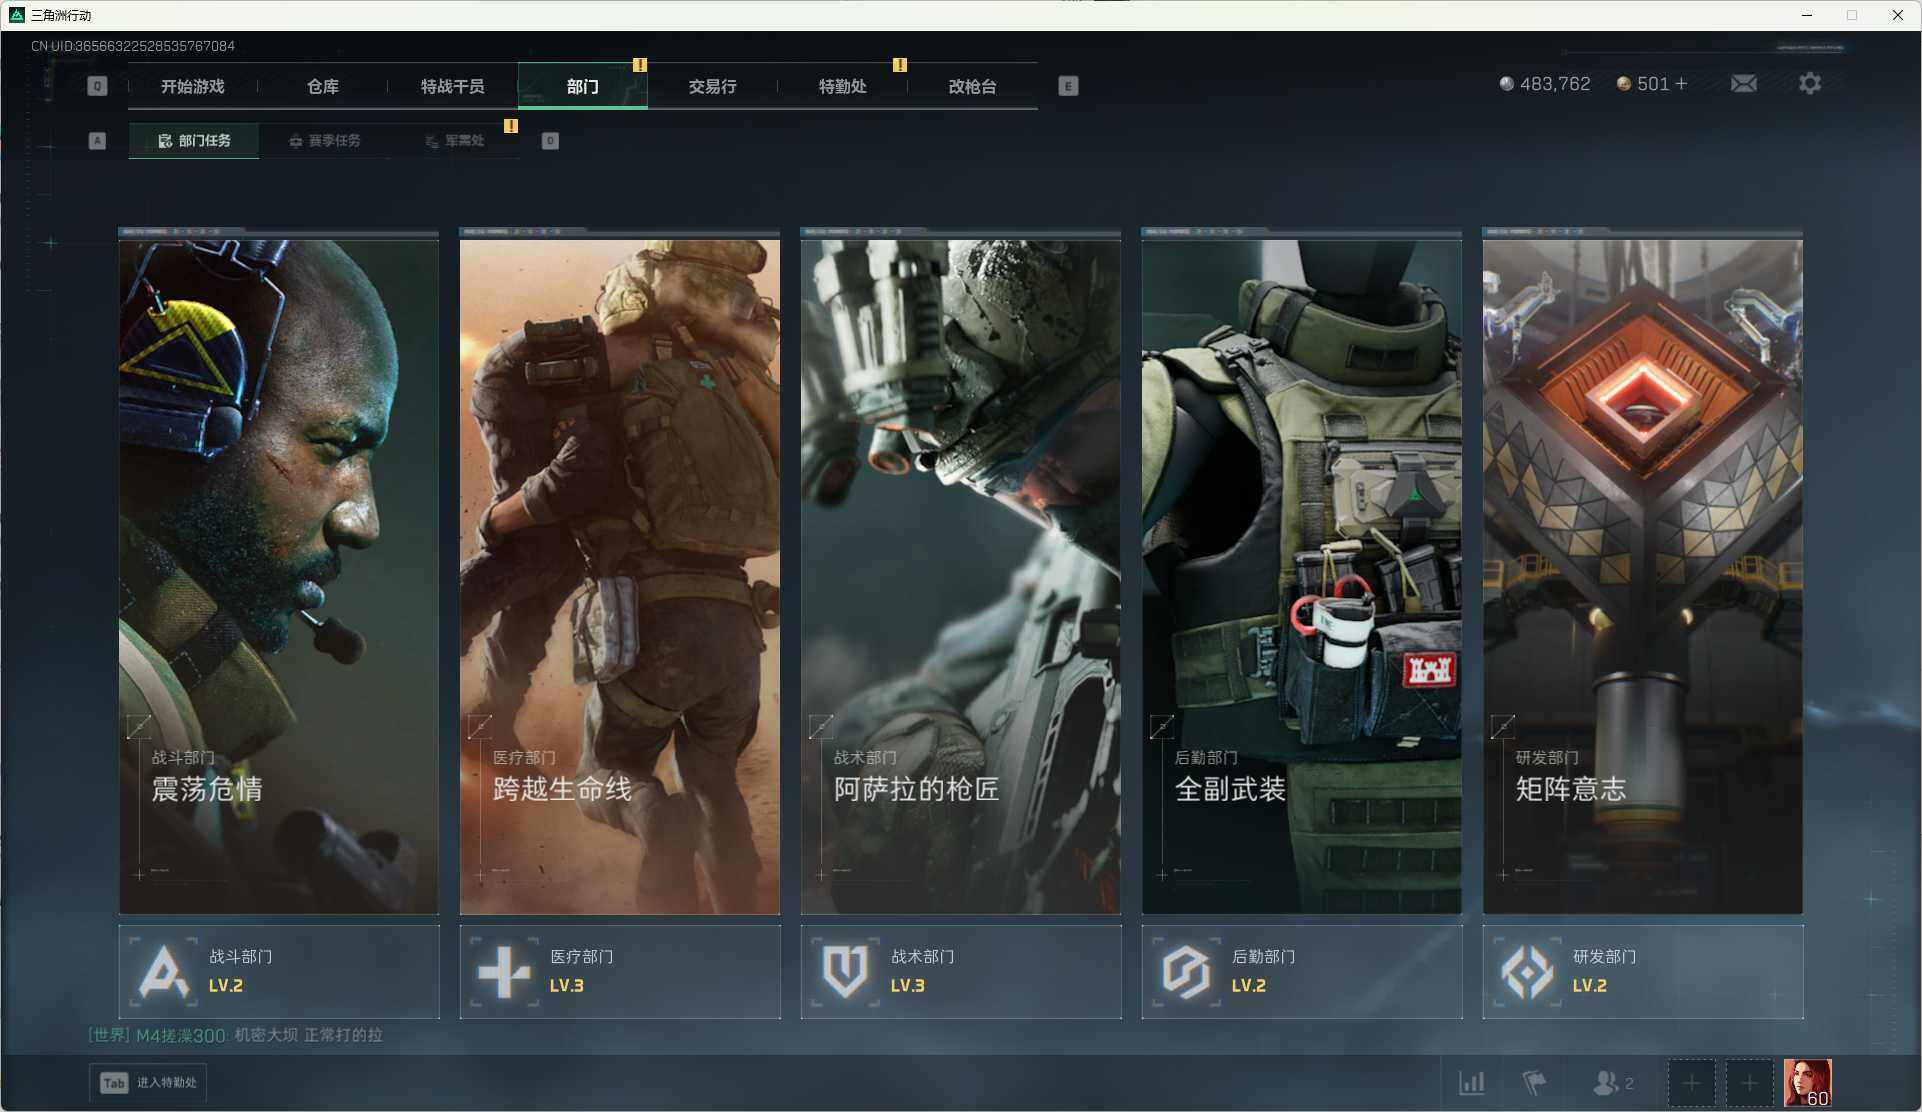
Task: Open the 交易行 tab
Action: 712,87
